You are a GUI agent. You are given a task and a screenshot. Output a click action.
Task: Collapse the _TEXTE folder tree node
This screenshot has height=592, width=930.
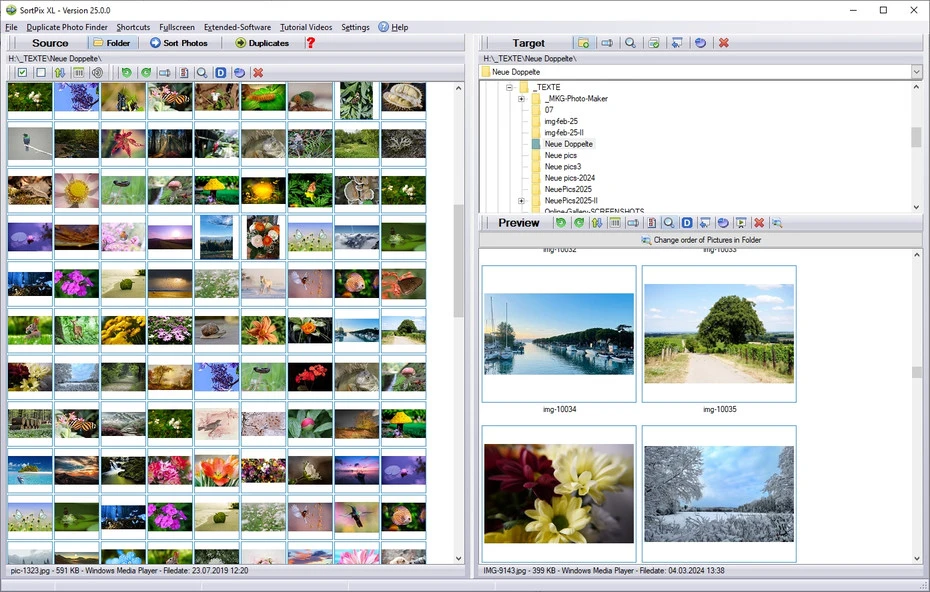click(509, 88)
